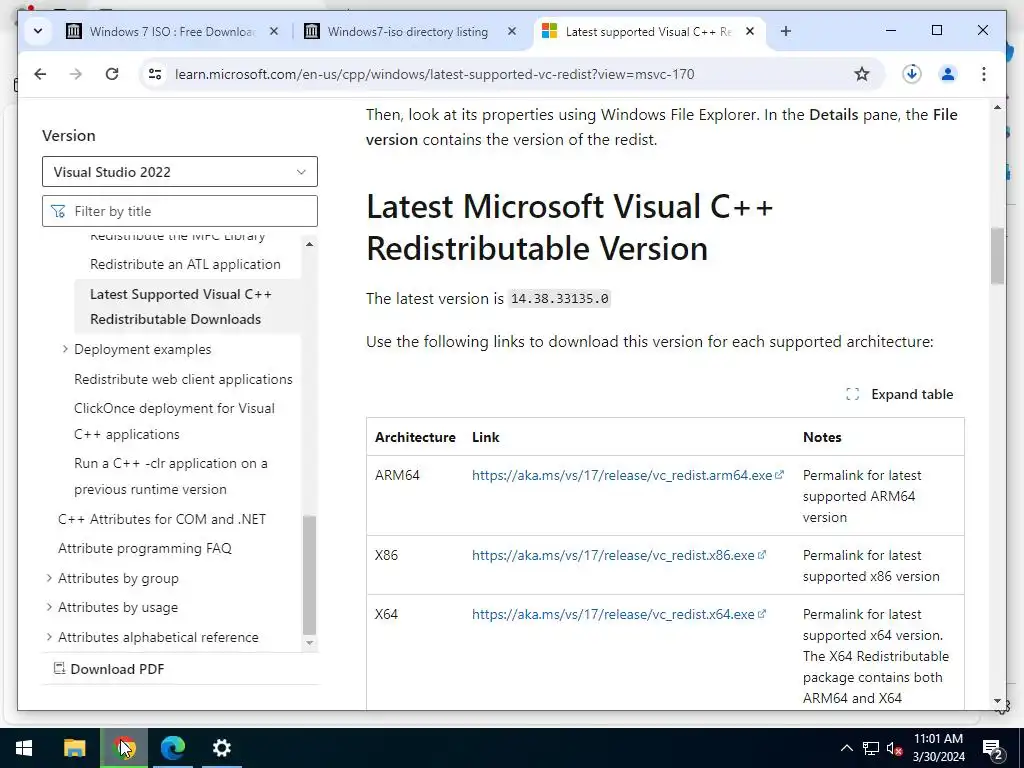Go back to the previous page

click(40, 74)
